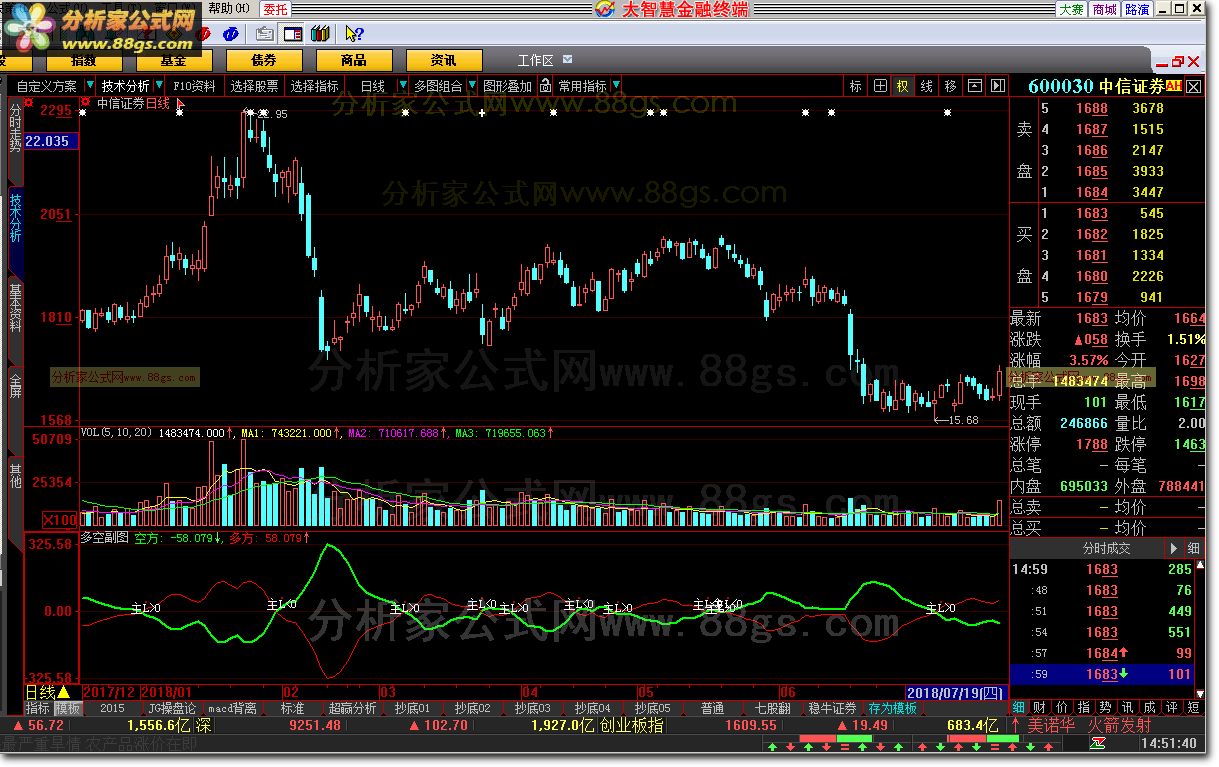Open the 债券 yellow tab
1219x767 pixels.
click(264, 60)
